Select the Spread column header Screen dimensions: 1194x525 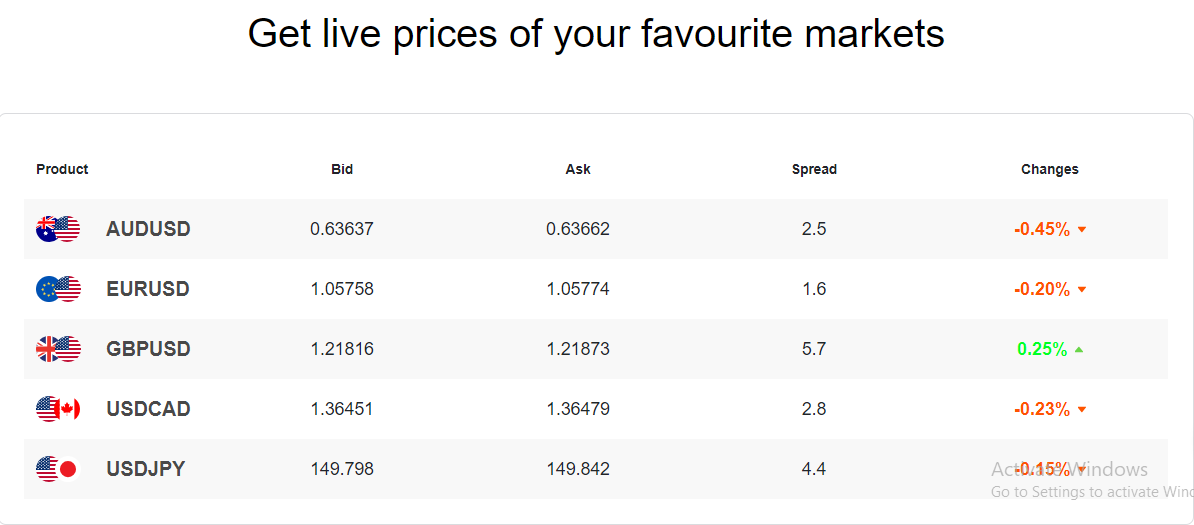coord(814,169)
